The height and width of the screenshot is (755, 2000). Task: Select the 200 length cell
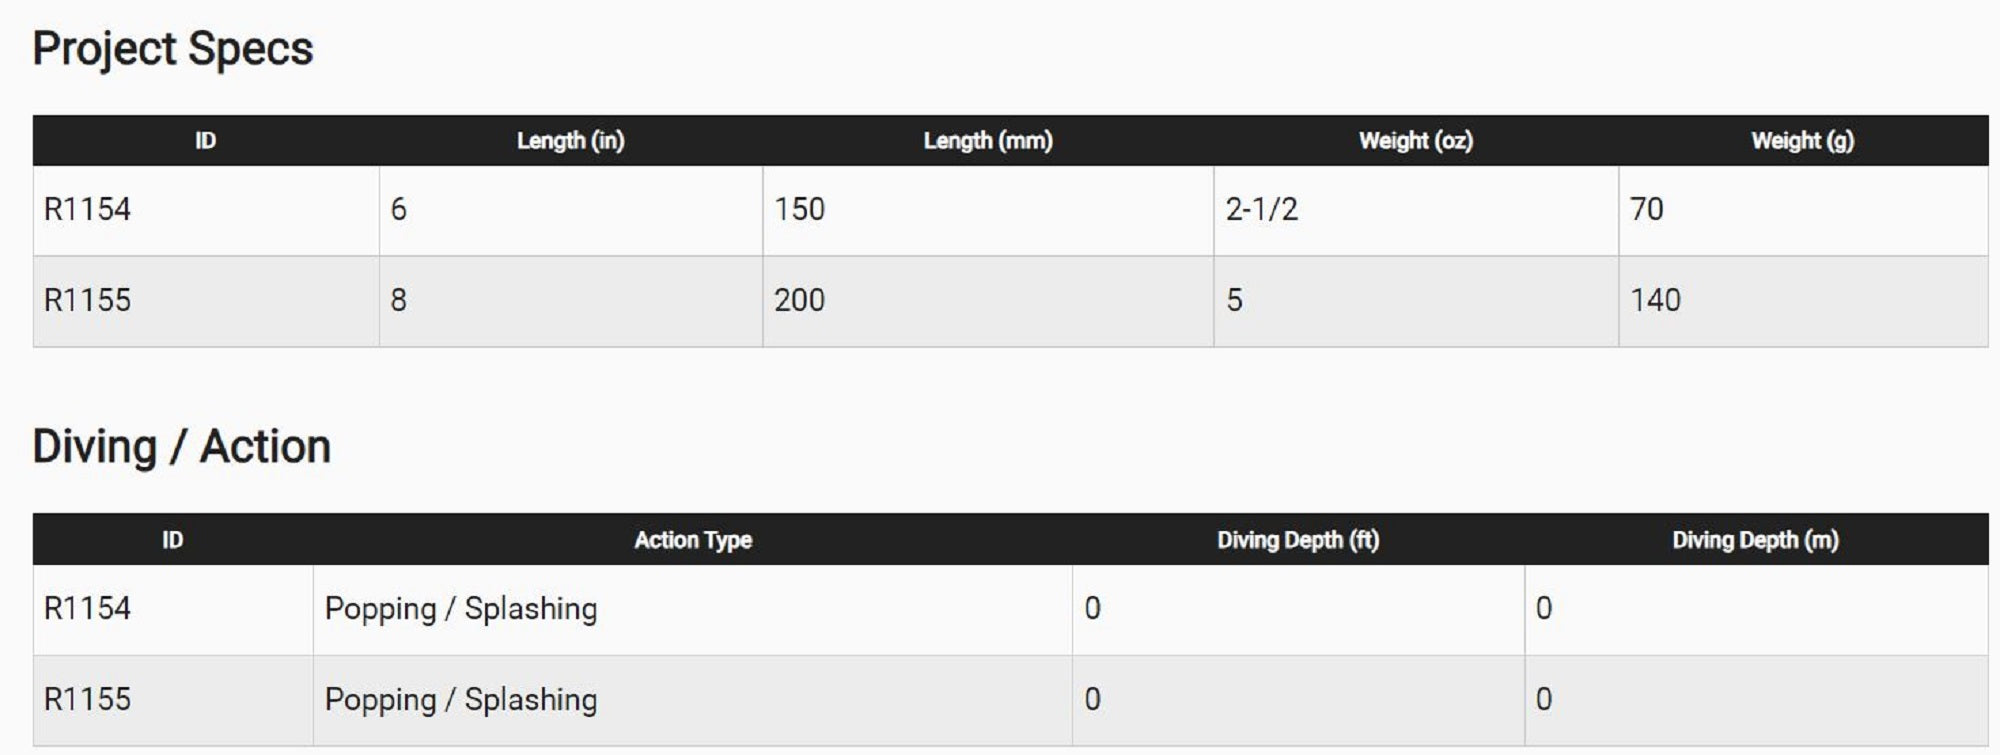pos(799,300)
